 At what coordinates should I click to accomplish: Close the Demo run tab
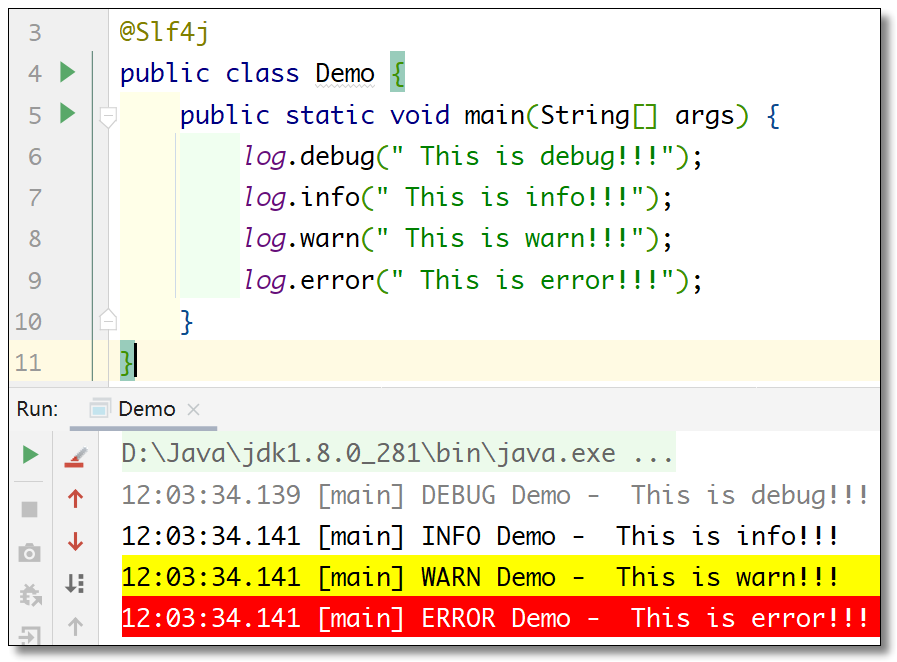[193, 409]
